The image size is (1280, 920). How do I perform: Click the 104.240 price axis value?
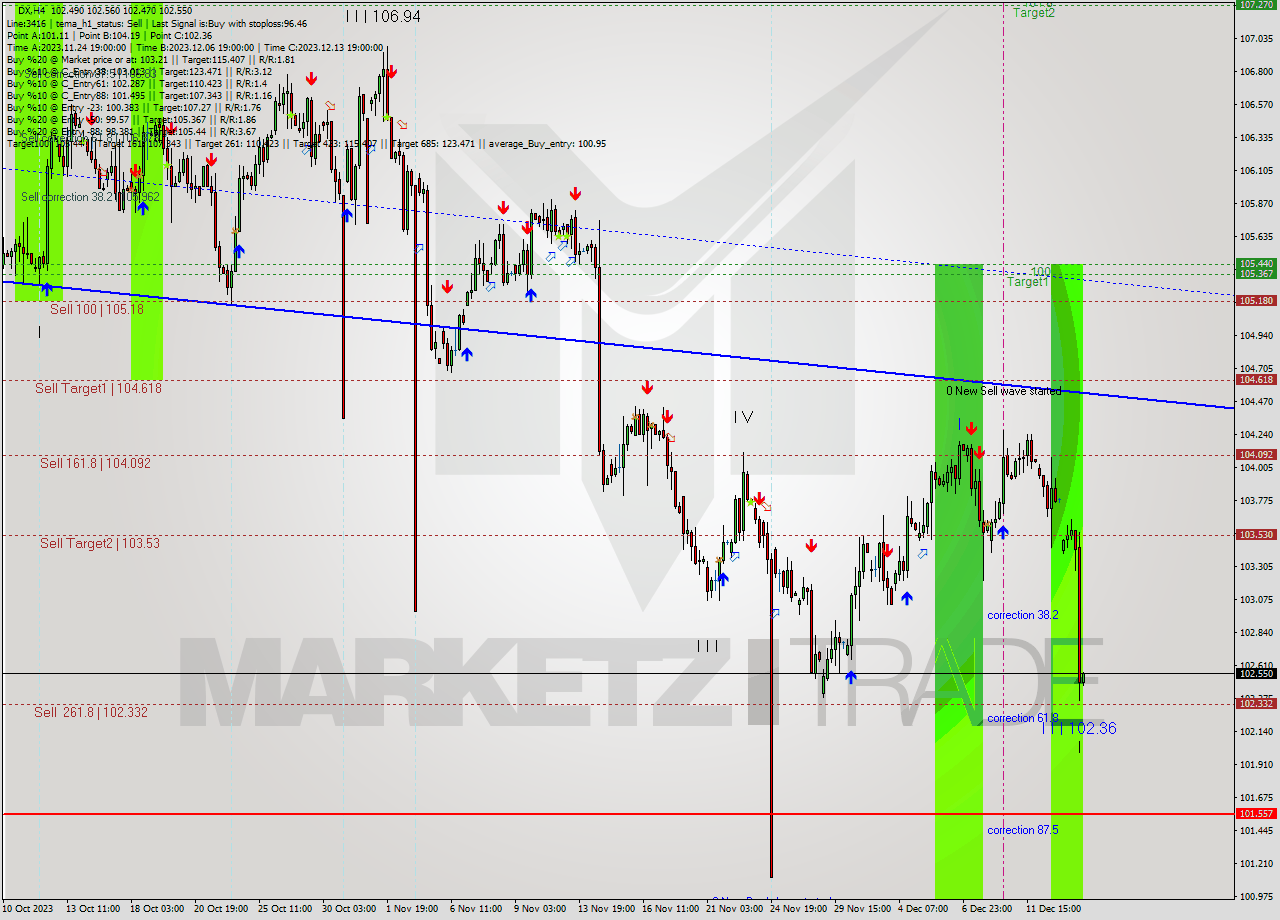[1256, 435]
